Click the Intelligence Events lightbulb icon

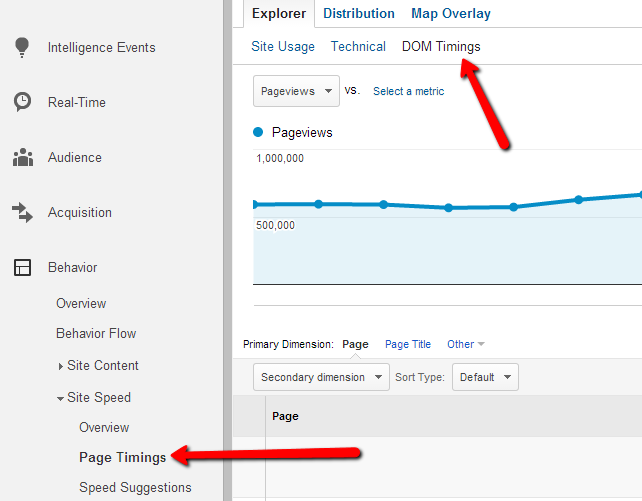22,47
